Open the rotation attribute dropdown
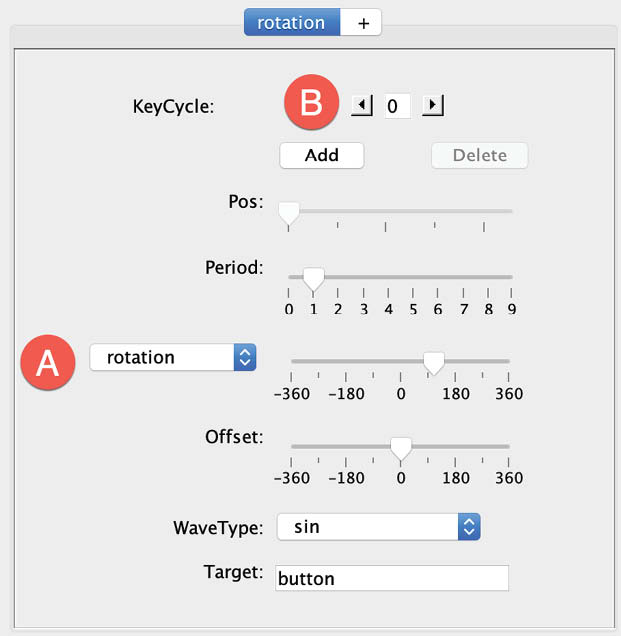 pyautogui.click(x=173, y=357)
